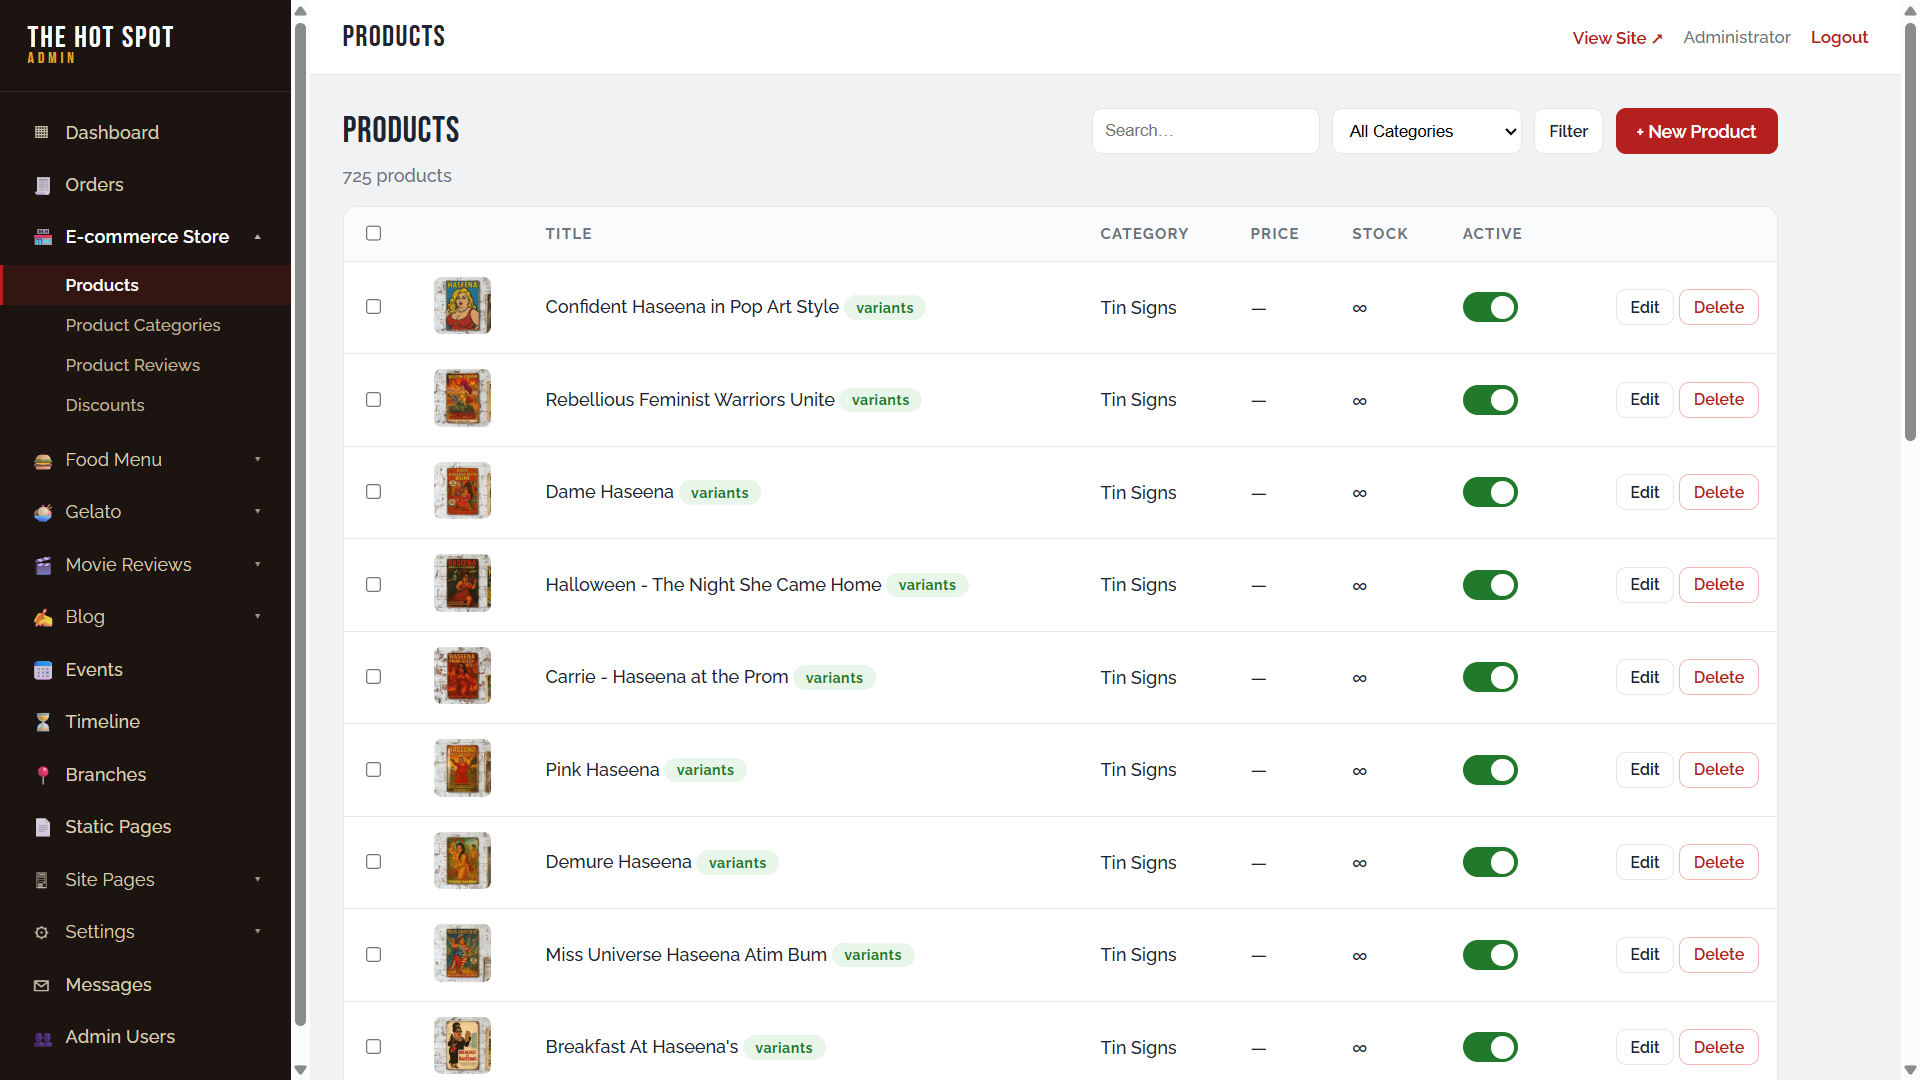The height and width of the screenshot is (1080, 1920).
Task: Delete Rebellious Feminist Warriors Unite product
Action: coord(1718,400)
